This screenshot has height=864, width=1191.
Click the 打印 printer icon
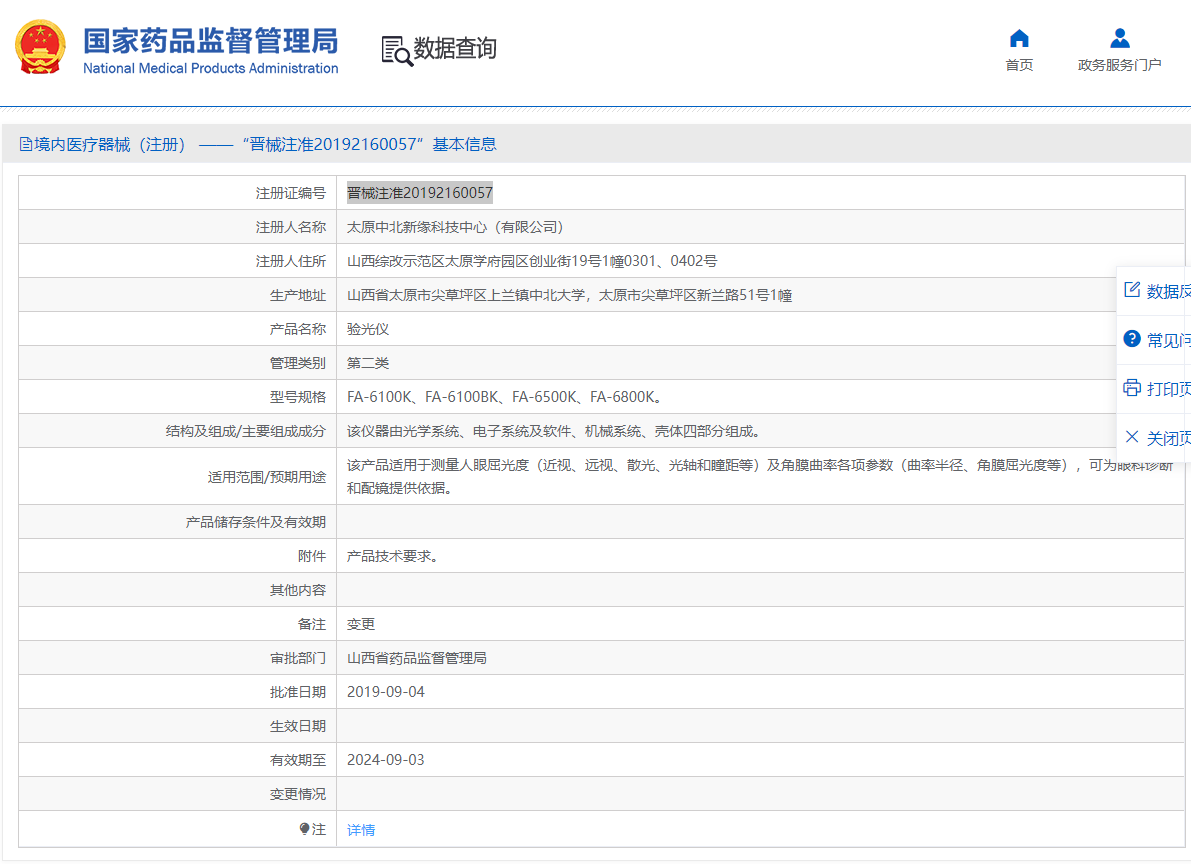1132,388
